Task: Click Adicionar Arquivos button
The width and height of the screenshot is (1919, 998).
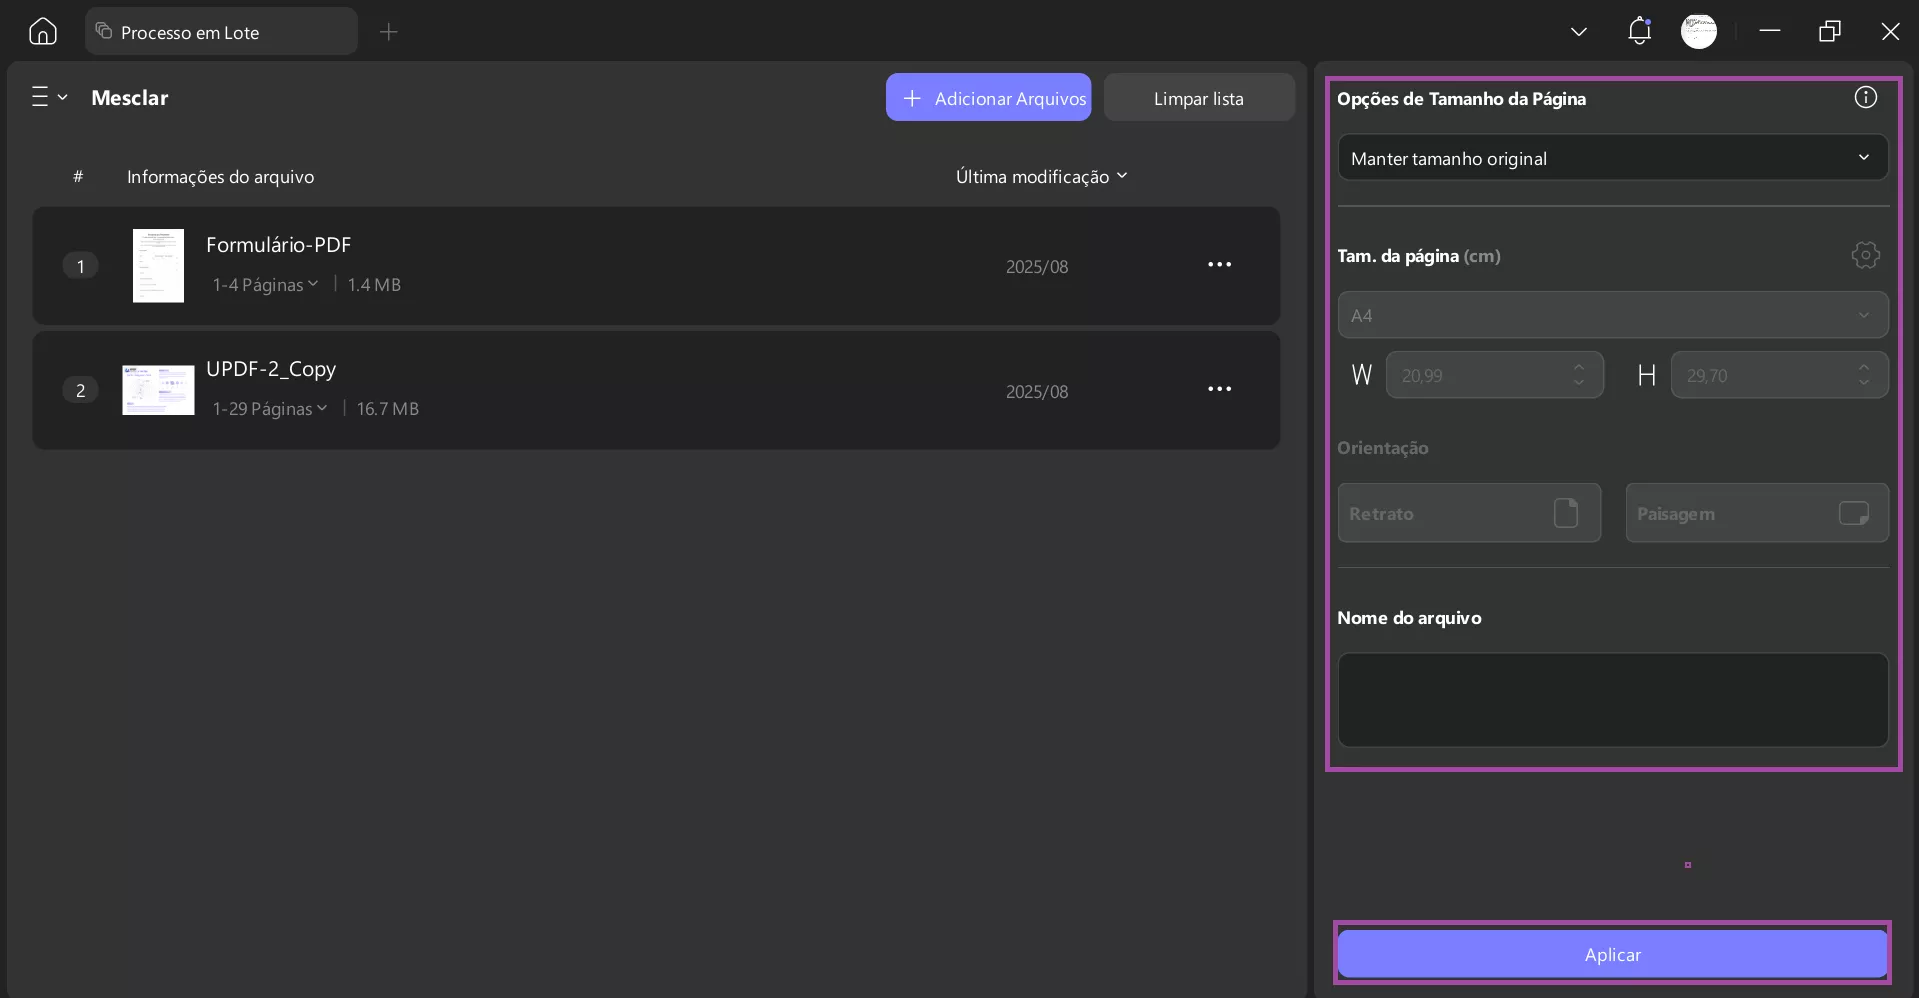Action: (988, 98)
